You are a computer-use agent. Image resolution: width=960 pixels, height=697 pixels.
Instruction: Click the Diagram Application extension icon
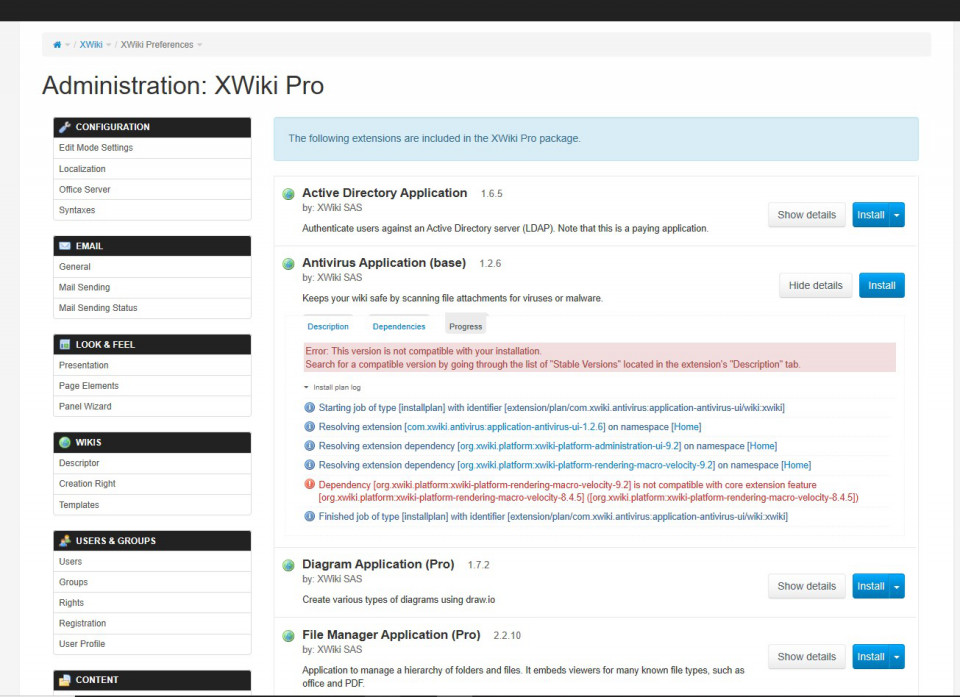pyautogui.click(x=288, y=565)
